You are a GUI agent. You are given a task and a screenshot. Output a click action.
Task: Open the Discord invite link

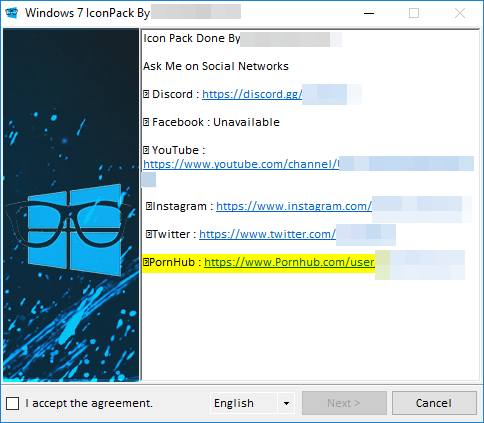252,94
